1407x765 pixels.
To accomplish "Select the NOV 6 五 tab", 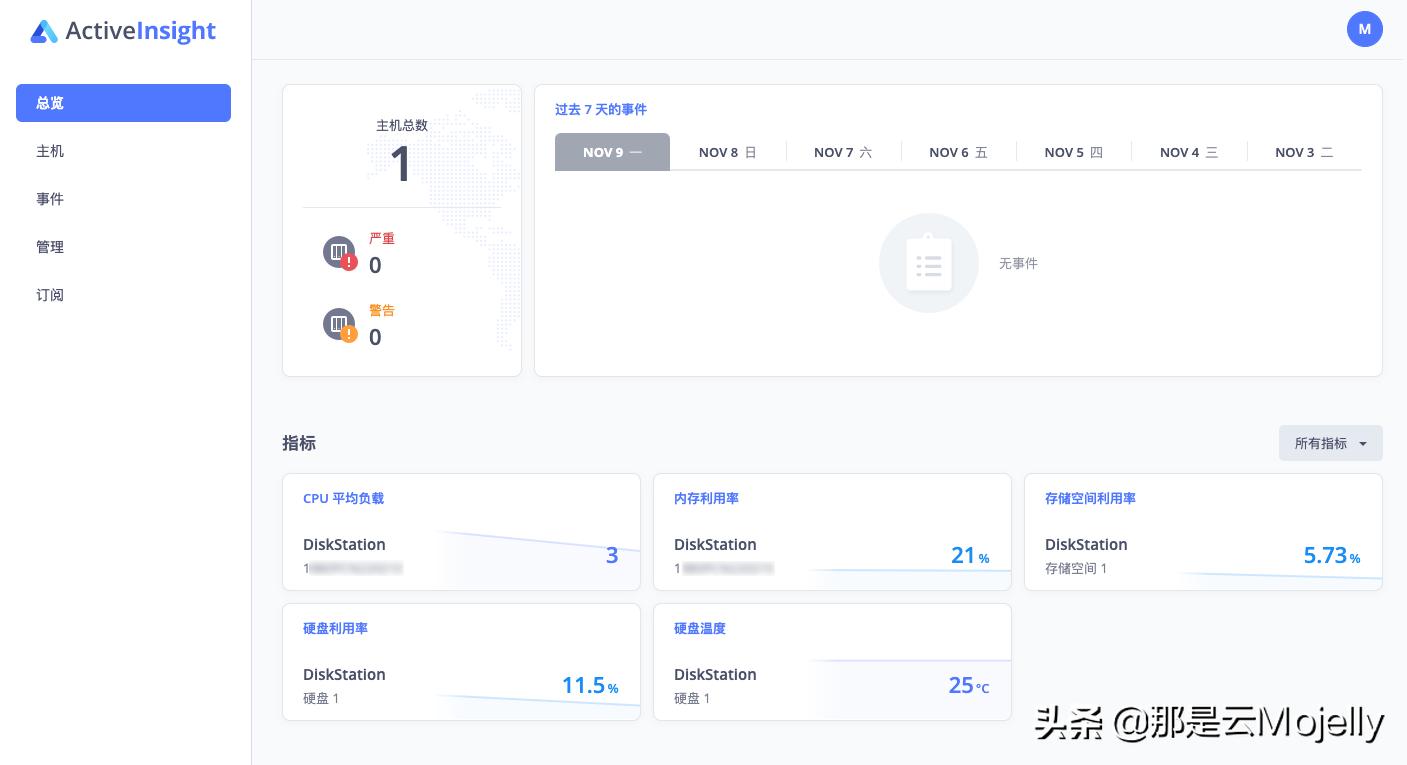I will tap(959, 152).
